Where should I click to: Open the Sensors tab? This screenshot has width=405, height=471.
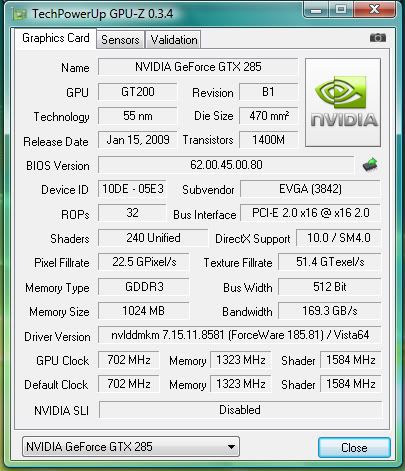click(120, 40)
